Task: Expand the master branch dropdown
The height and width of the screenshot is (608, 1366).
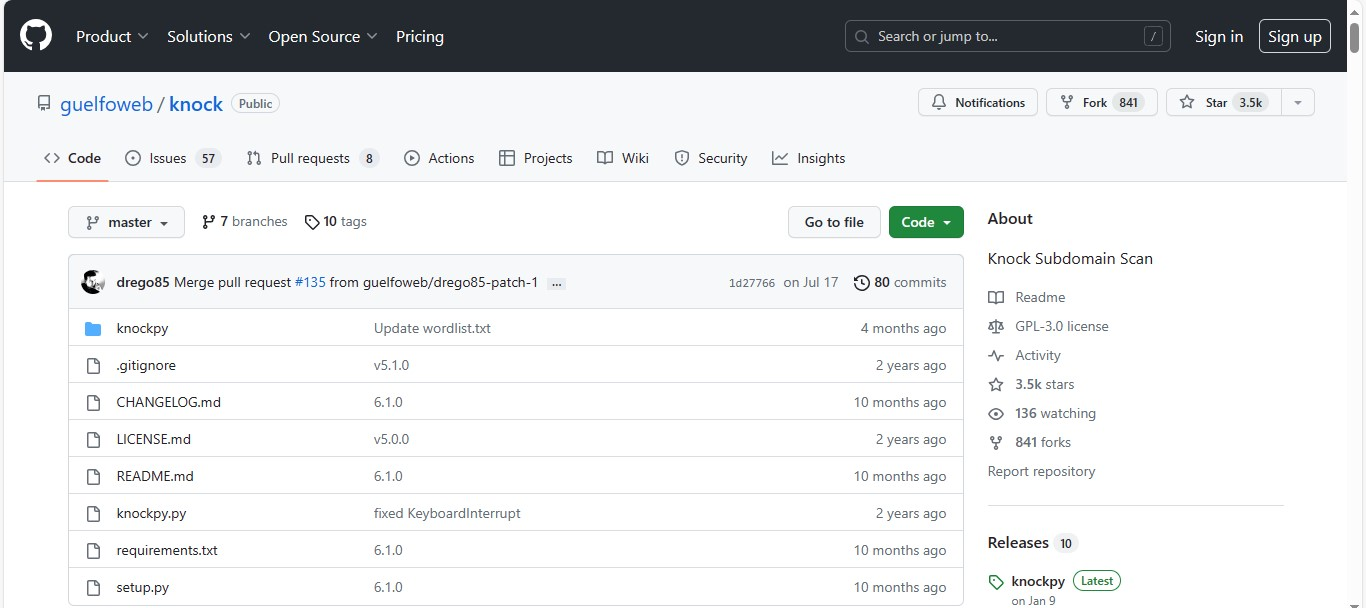Action: [126, 222]
